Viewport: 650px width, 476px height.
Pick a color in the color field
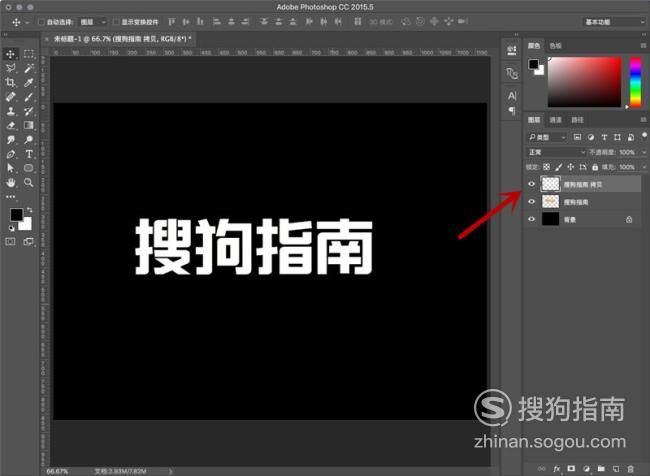click(585, 82)
